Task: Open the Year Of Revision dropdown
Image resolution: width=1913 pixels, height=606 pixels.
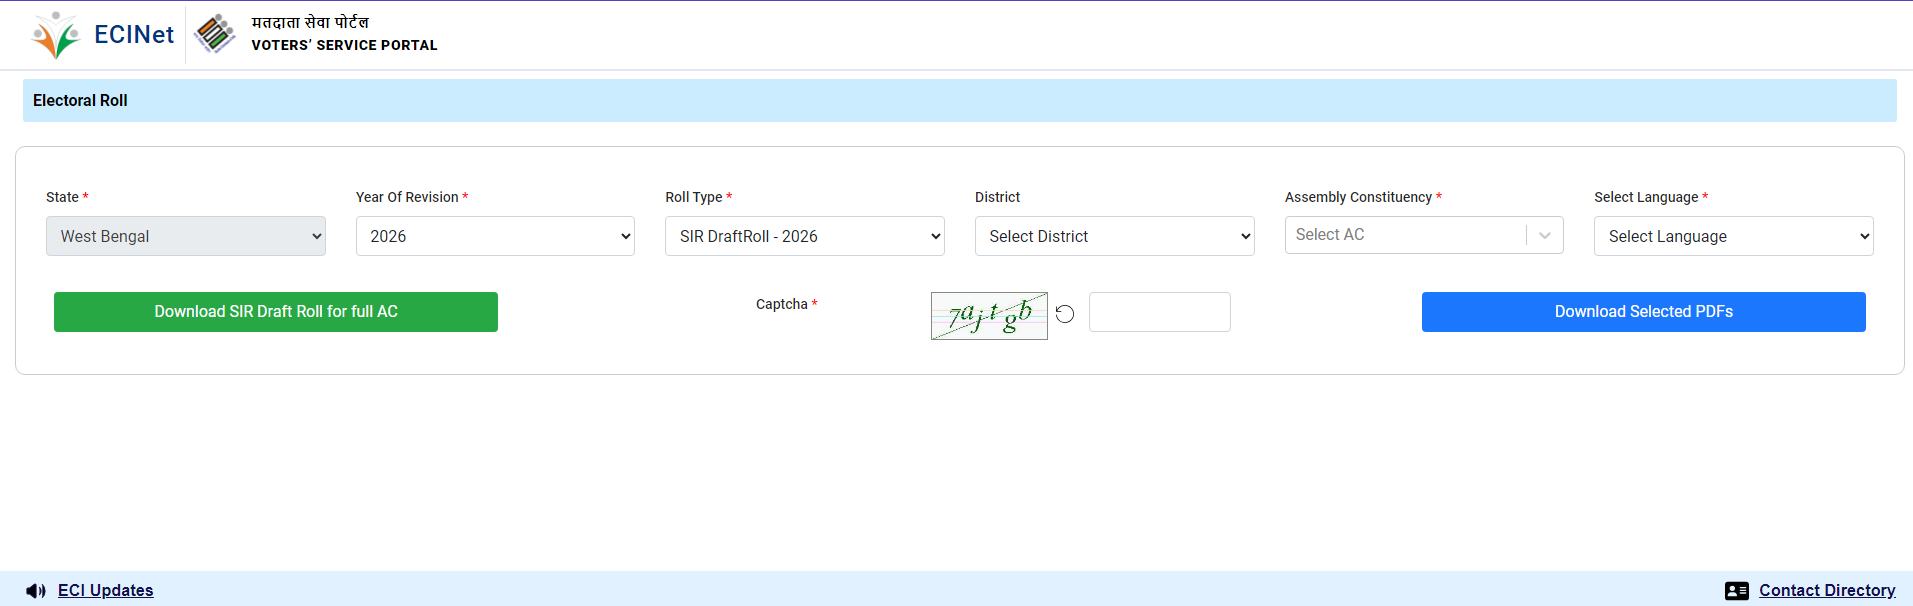Action: (495, 236)
